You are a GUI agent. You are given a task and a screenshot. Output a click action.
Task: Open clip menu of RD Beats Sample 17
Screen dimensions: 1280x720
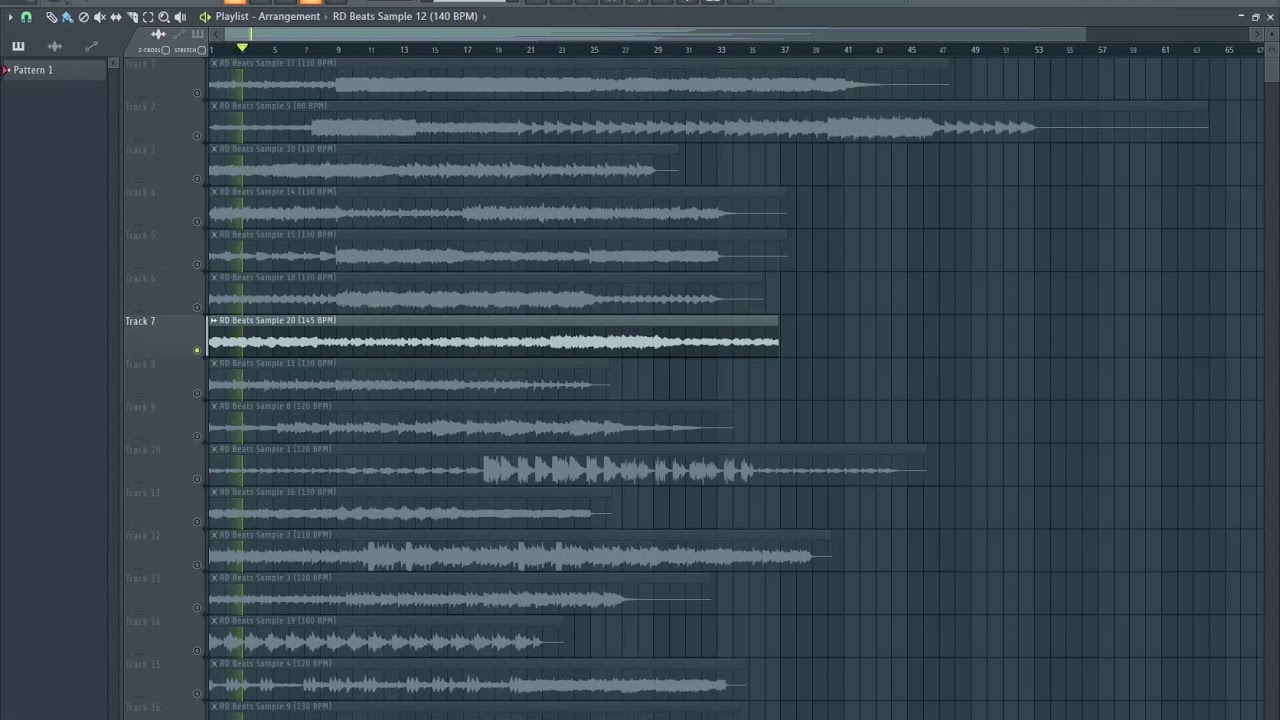tap(214, 63)
